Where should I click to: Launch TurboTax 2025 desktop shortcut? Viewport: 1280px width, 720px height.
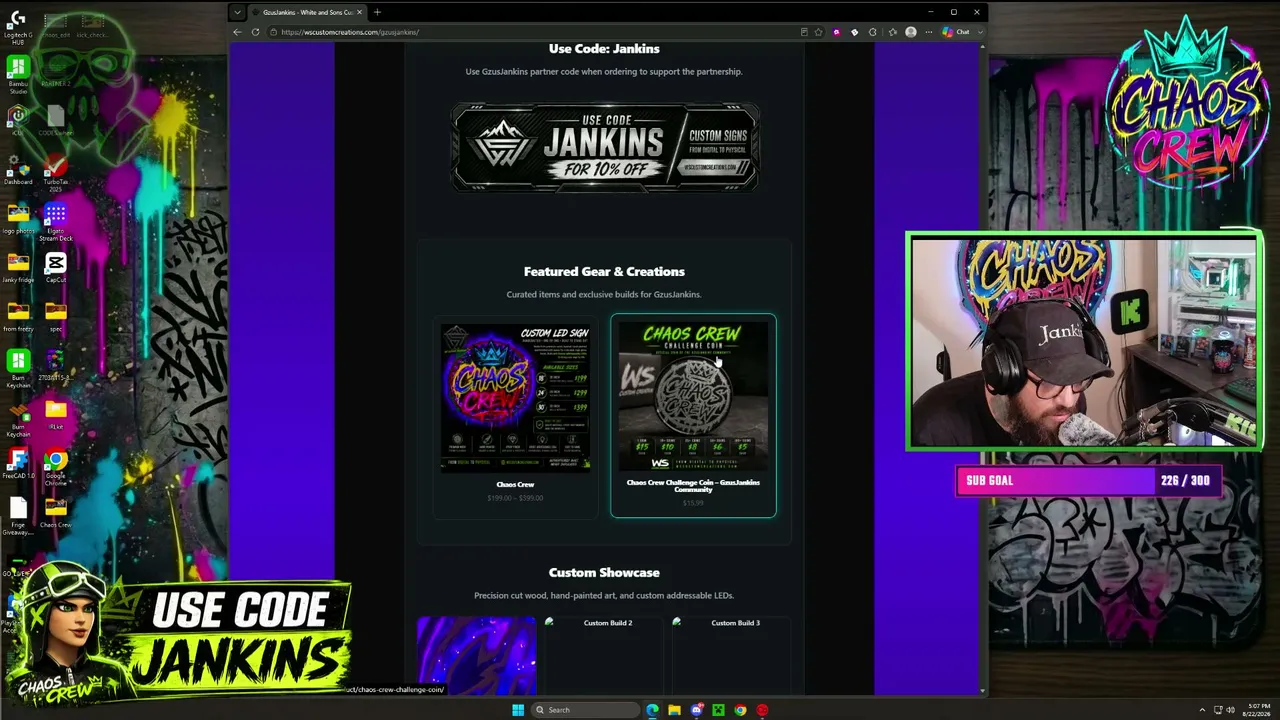[x=55, y=173]
